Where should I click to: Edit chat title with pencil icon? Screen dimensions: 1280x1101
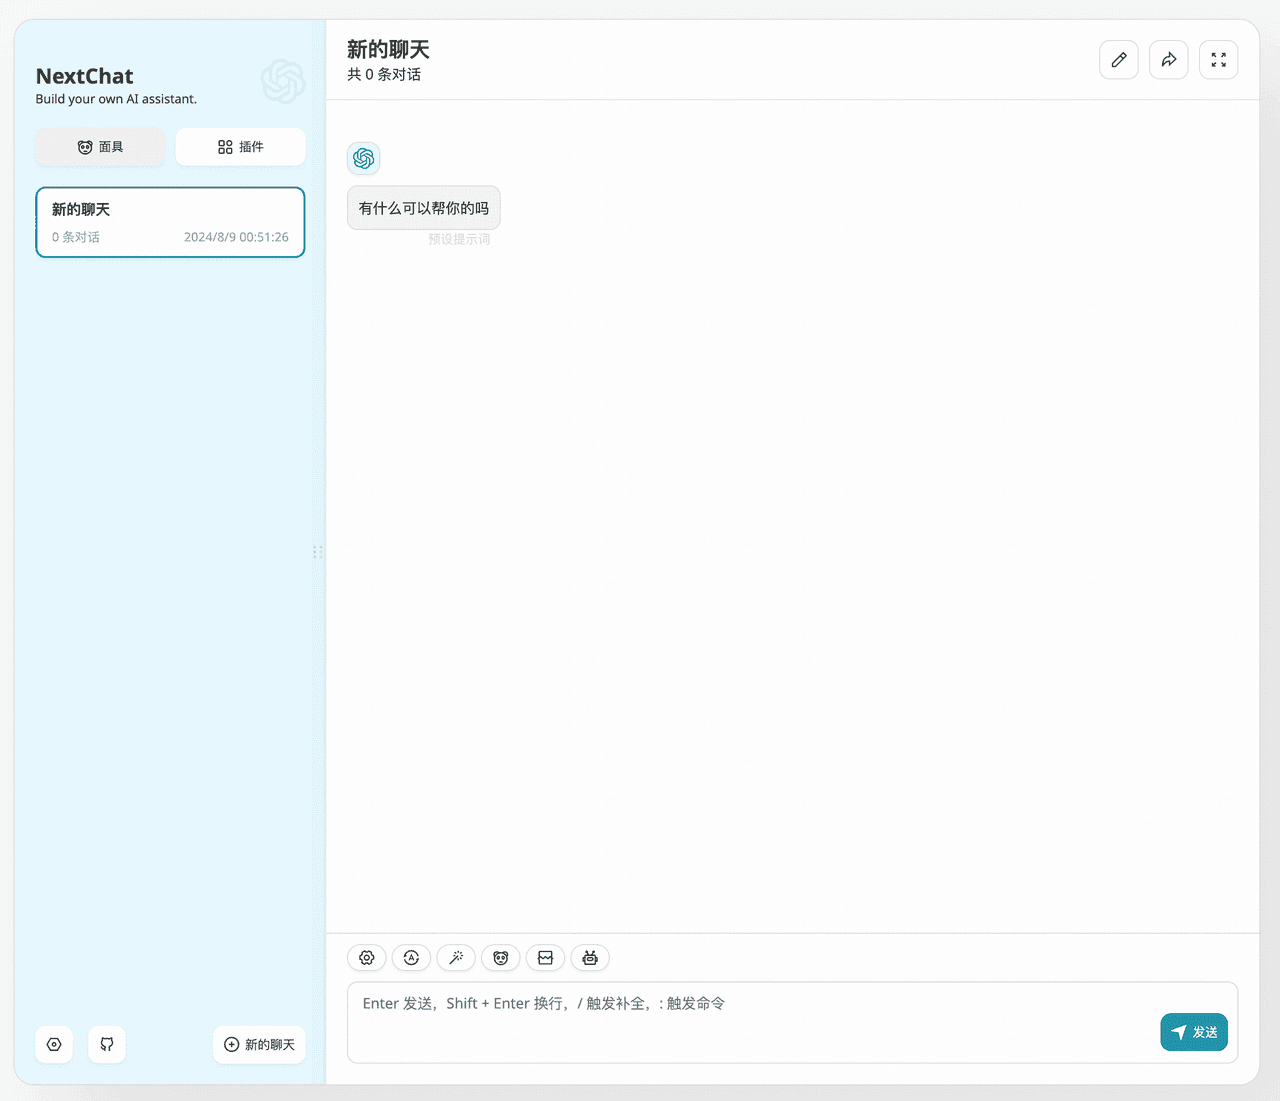tap(1119, 60)
